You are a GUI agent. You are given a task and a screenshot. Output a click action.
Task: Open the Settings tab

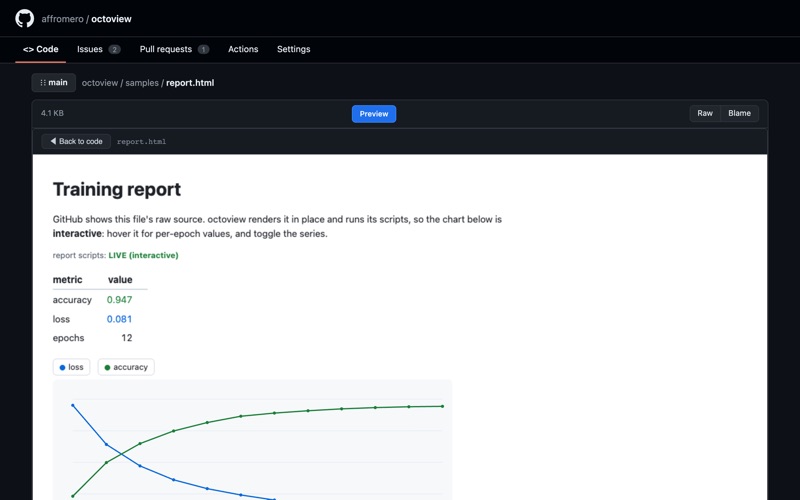point(293,49)
